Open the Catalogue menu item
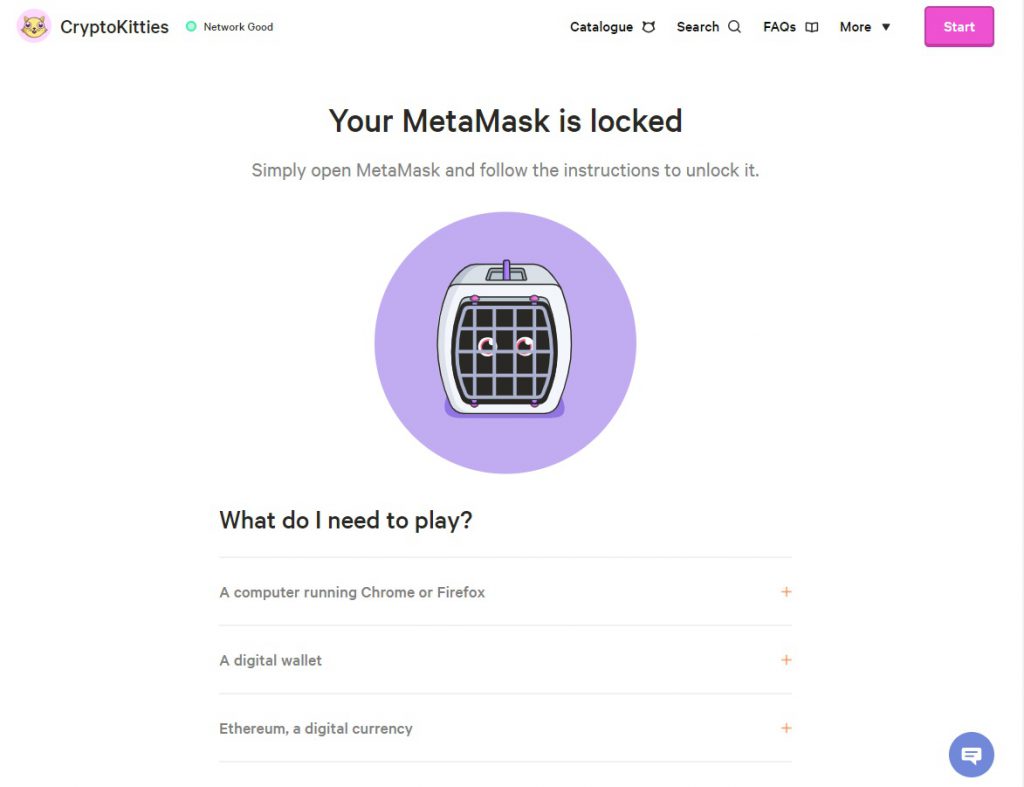Viewport: 1024px width, 787px height. tap(601, 27)
